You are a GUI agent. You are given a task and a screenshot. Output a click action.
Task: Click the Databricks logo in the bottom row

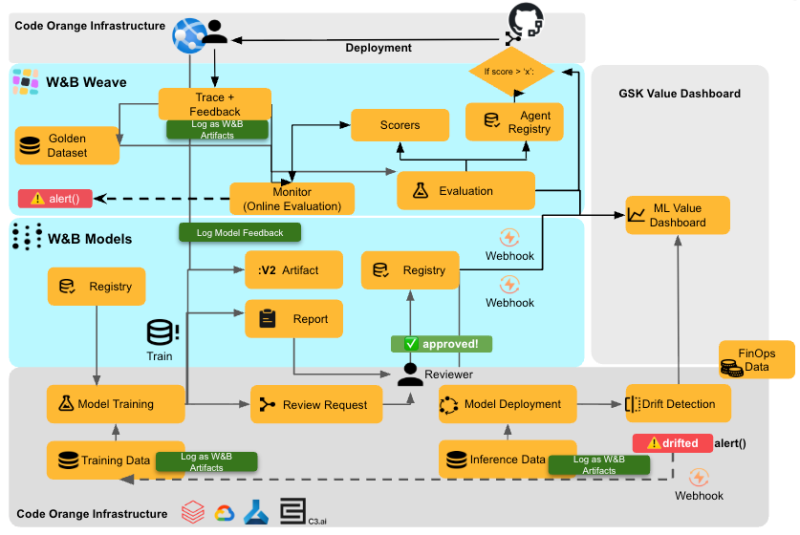point(191,512)
